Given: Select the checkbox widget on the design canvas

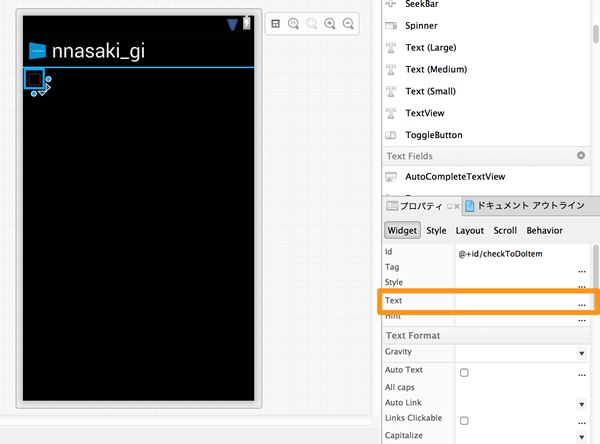Looking at the screenshot, I should click(34, 79).
